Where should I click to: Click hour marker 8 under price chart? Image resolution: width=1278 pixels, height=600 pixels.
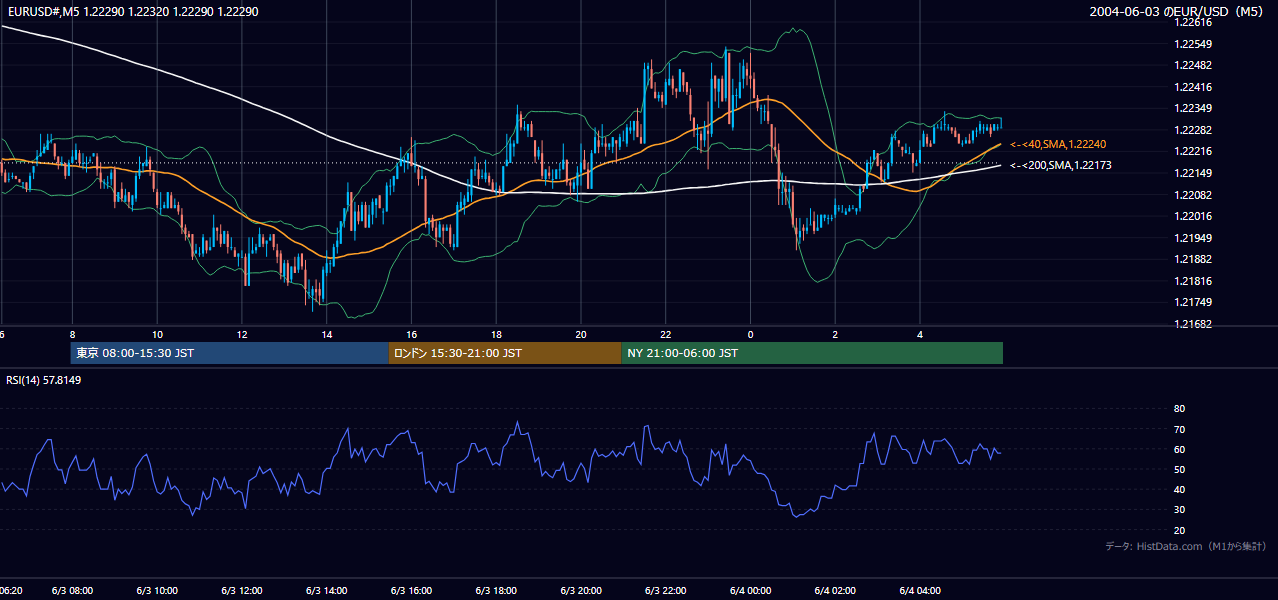[72, 334]
